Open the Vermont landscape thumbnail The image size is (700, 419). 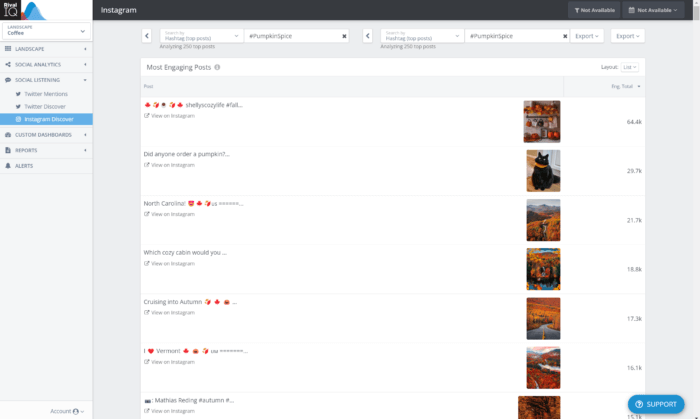(x=543, y=368)
